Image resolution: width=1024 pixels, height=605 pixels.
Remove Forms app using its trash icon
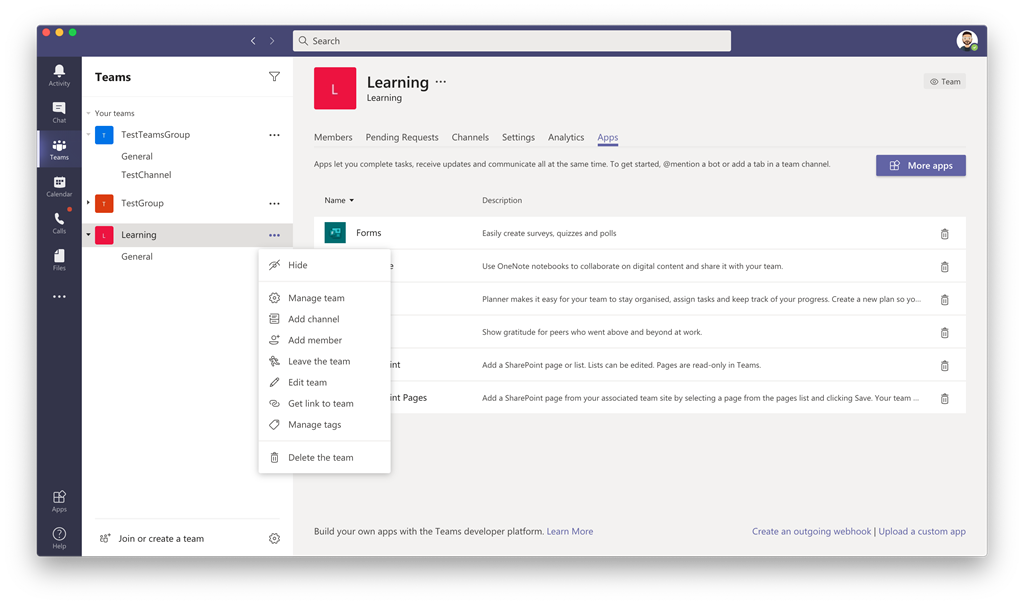pyautogui.click(x=944, y=232)
